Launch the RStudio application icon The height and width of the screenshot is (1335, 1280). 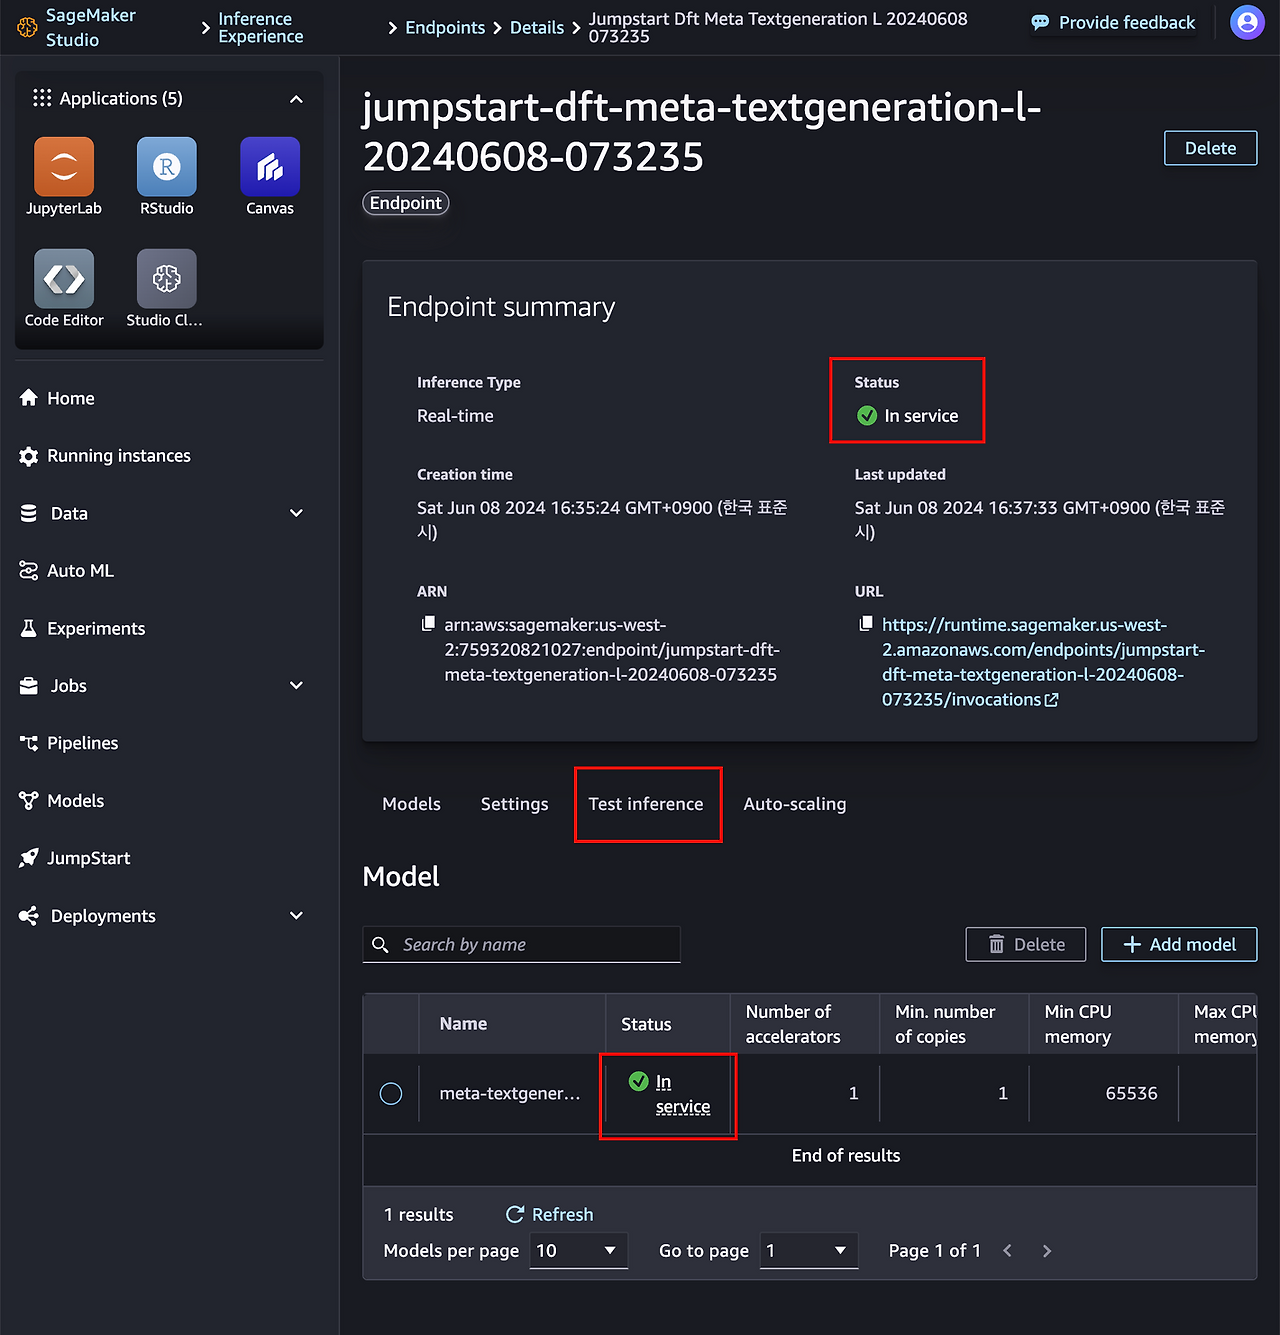click(x=167, y=166)
